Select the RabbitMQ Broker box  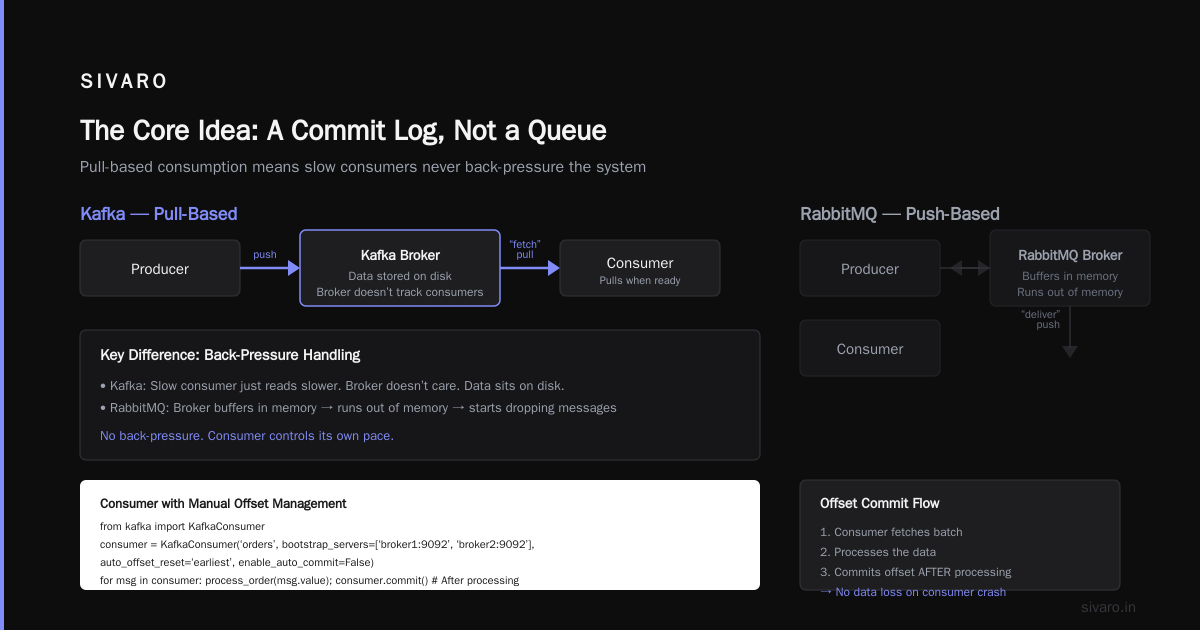[1070, 268]
